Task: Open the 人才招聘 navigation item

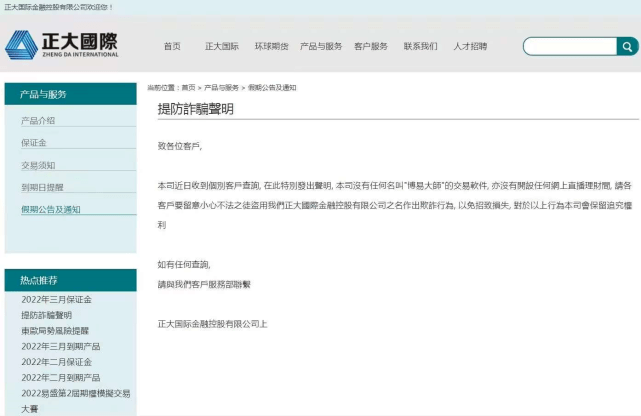Action: point(470,46)
